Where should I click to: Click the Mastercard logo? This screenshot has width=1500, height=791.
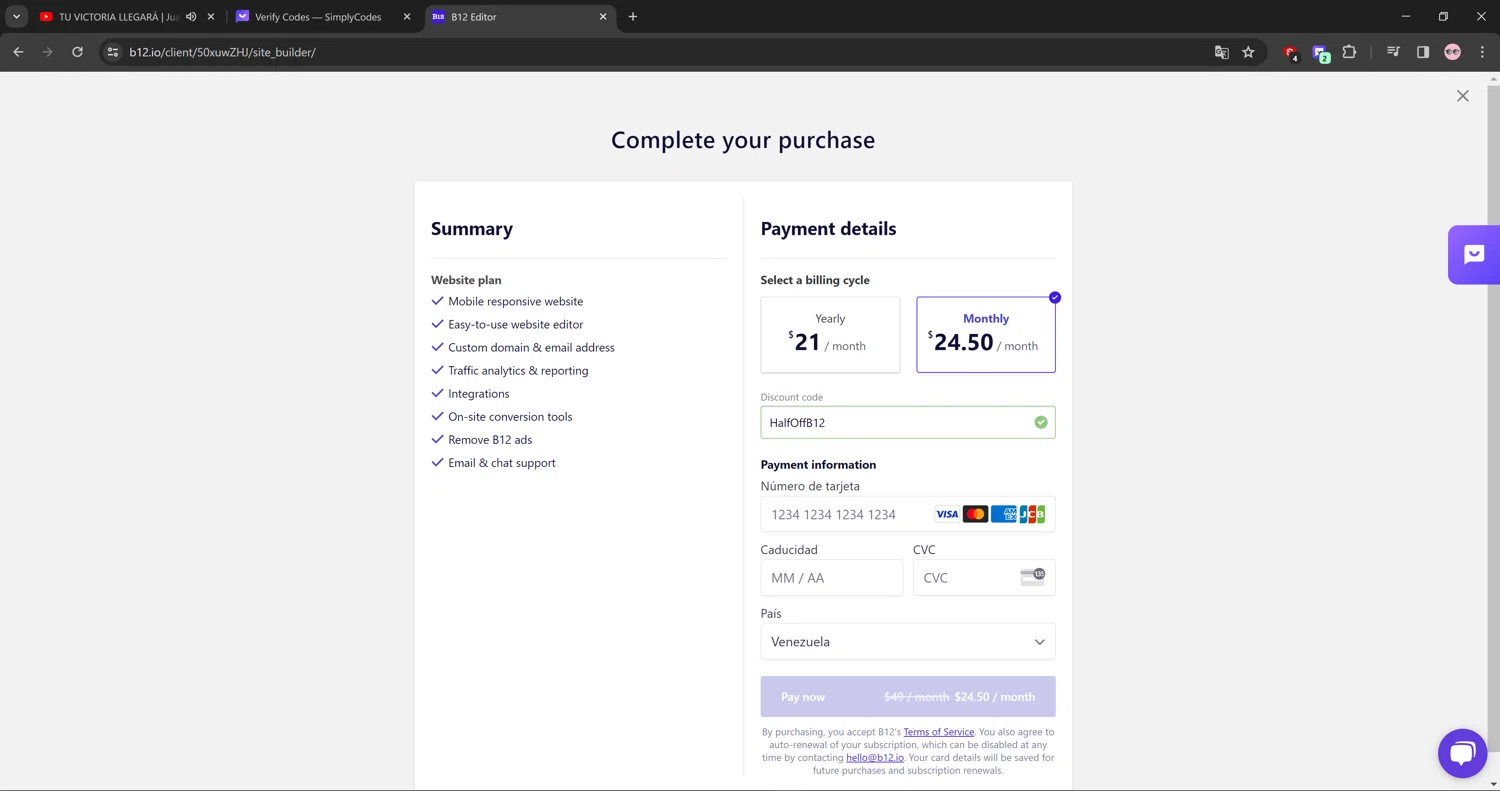coord(975,514)
